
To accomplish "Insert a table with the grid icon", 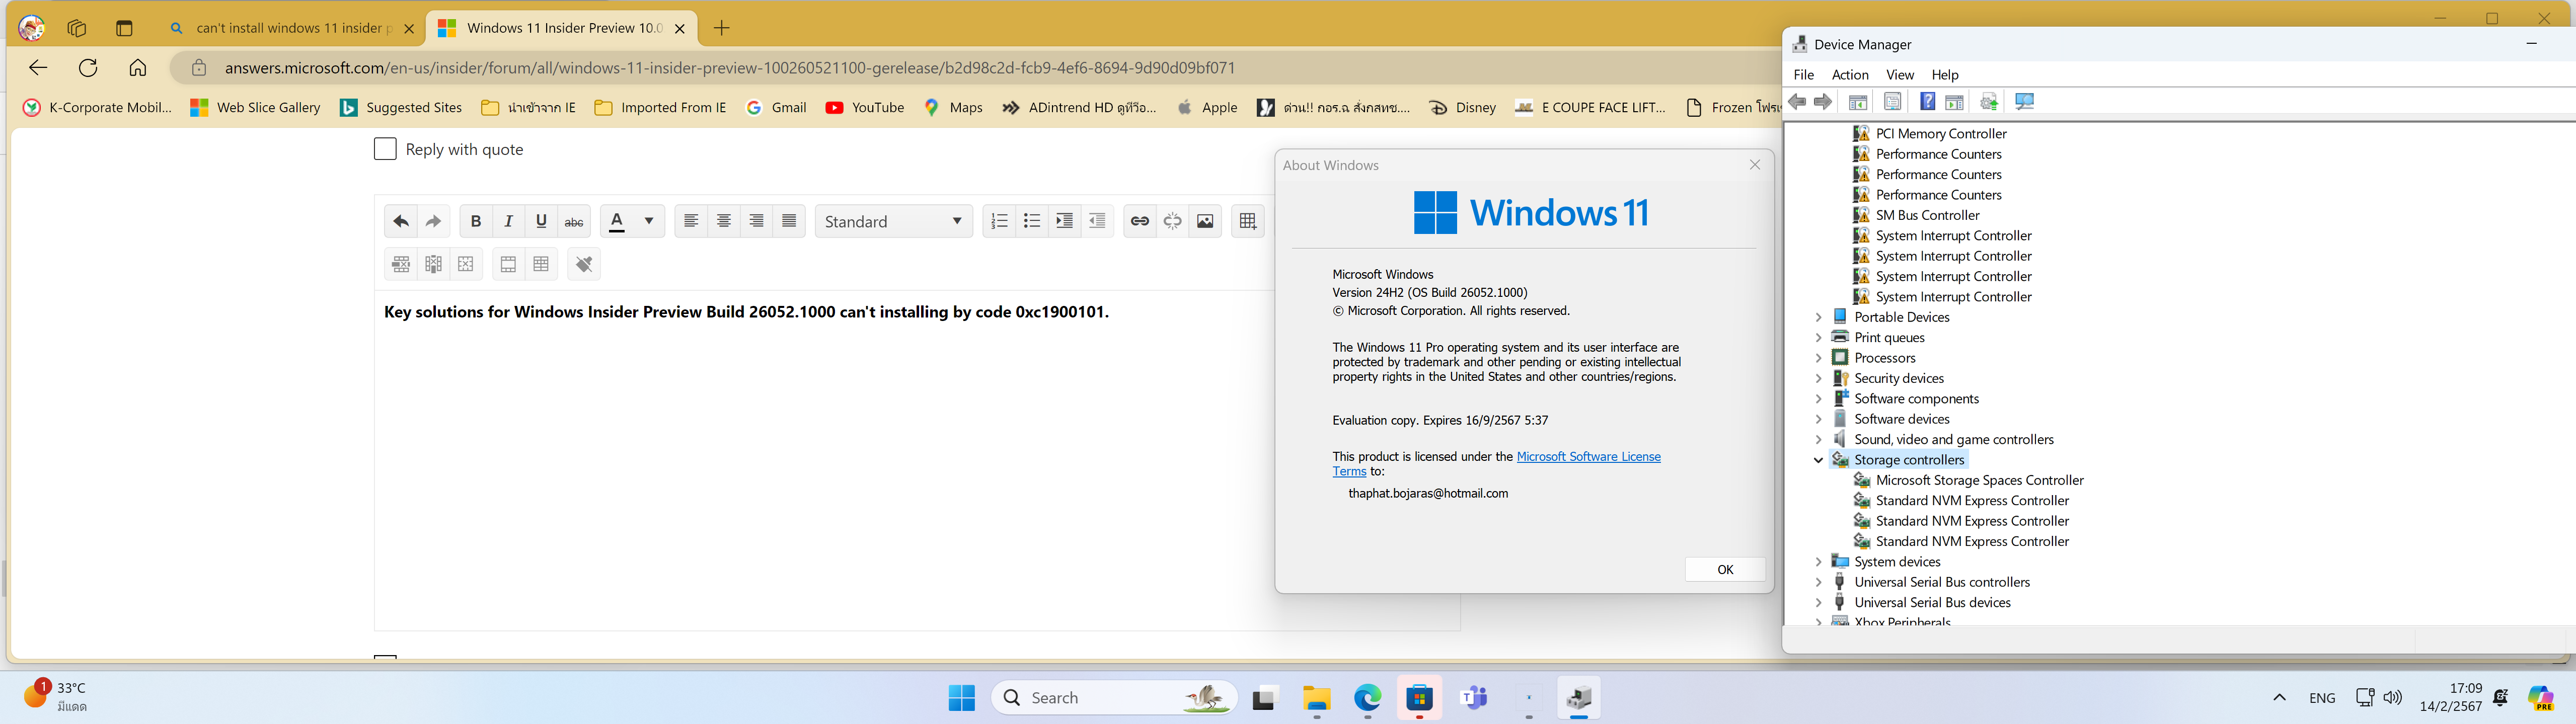I will tap(1248, 221).
